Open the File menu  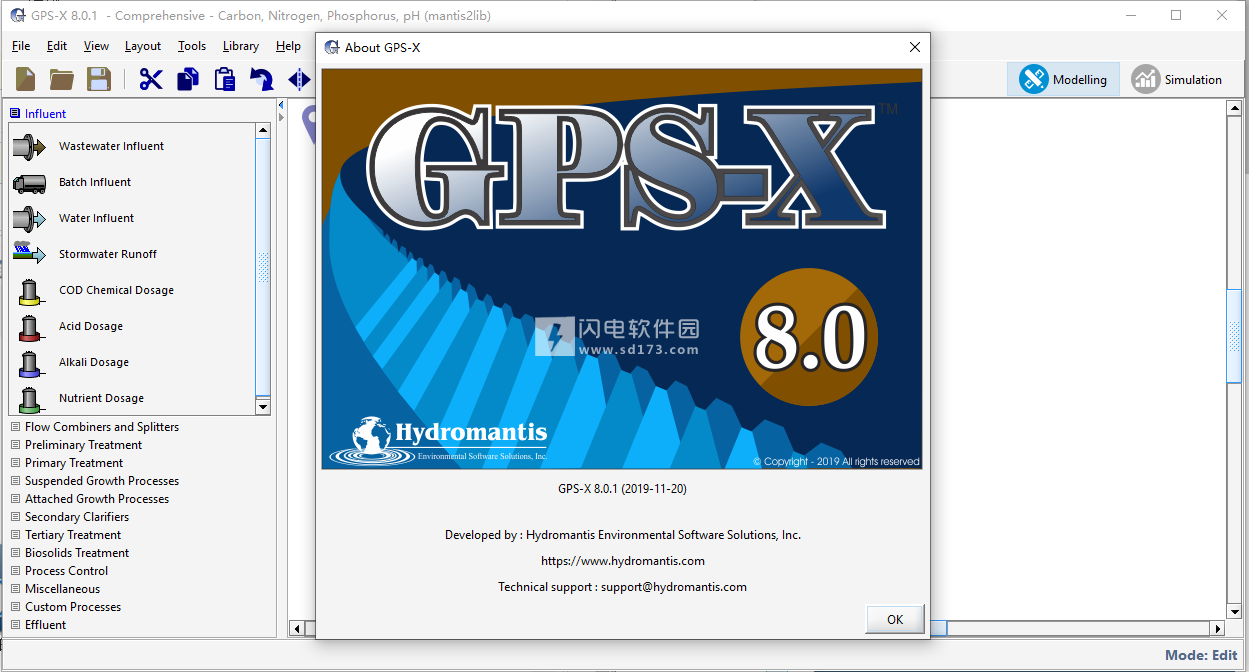click(21, 46)
